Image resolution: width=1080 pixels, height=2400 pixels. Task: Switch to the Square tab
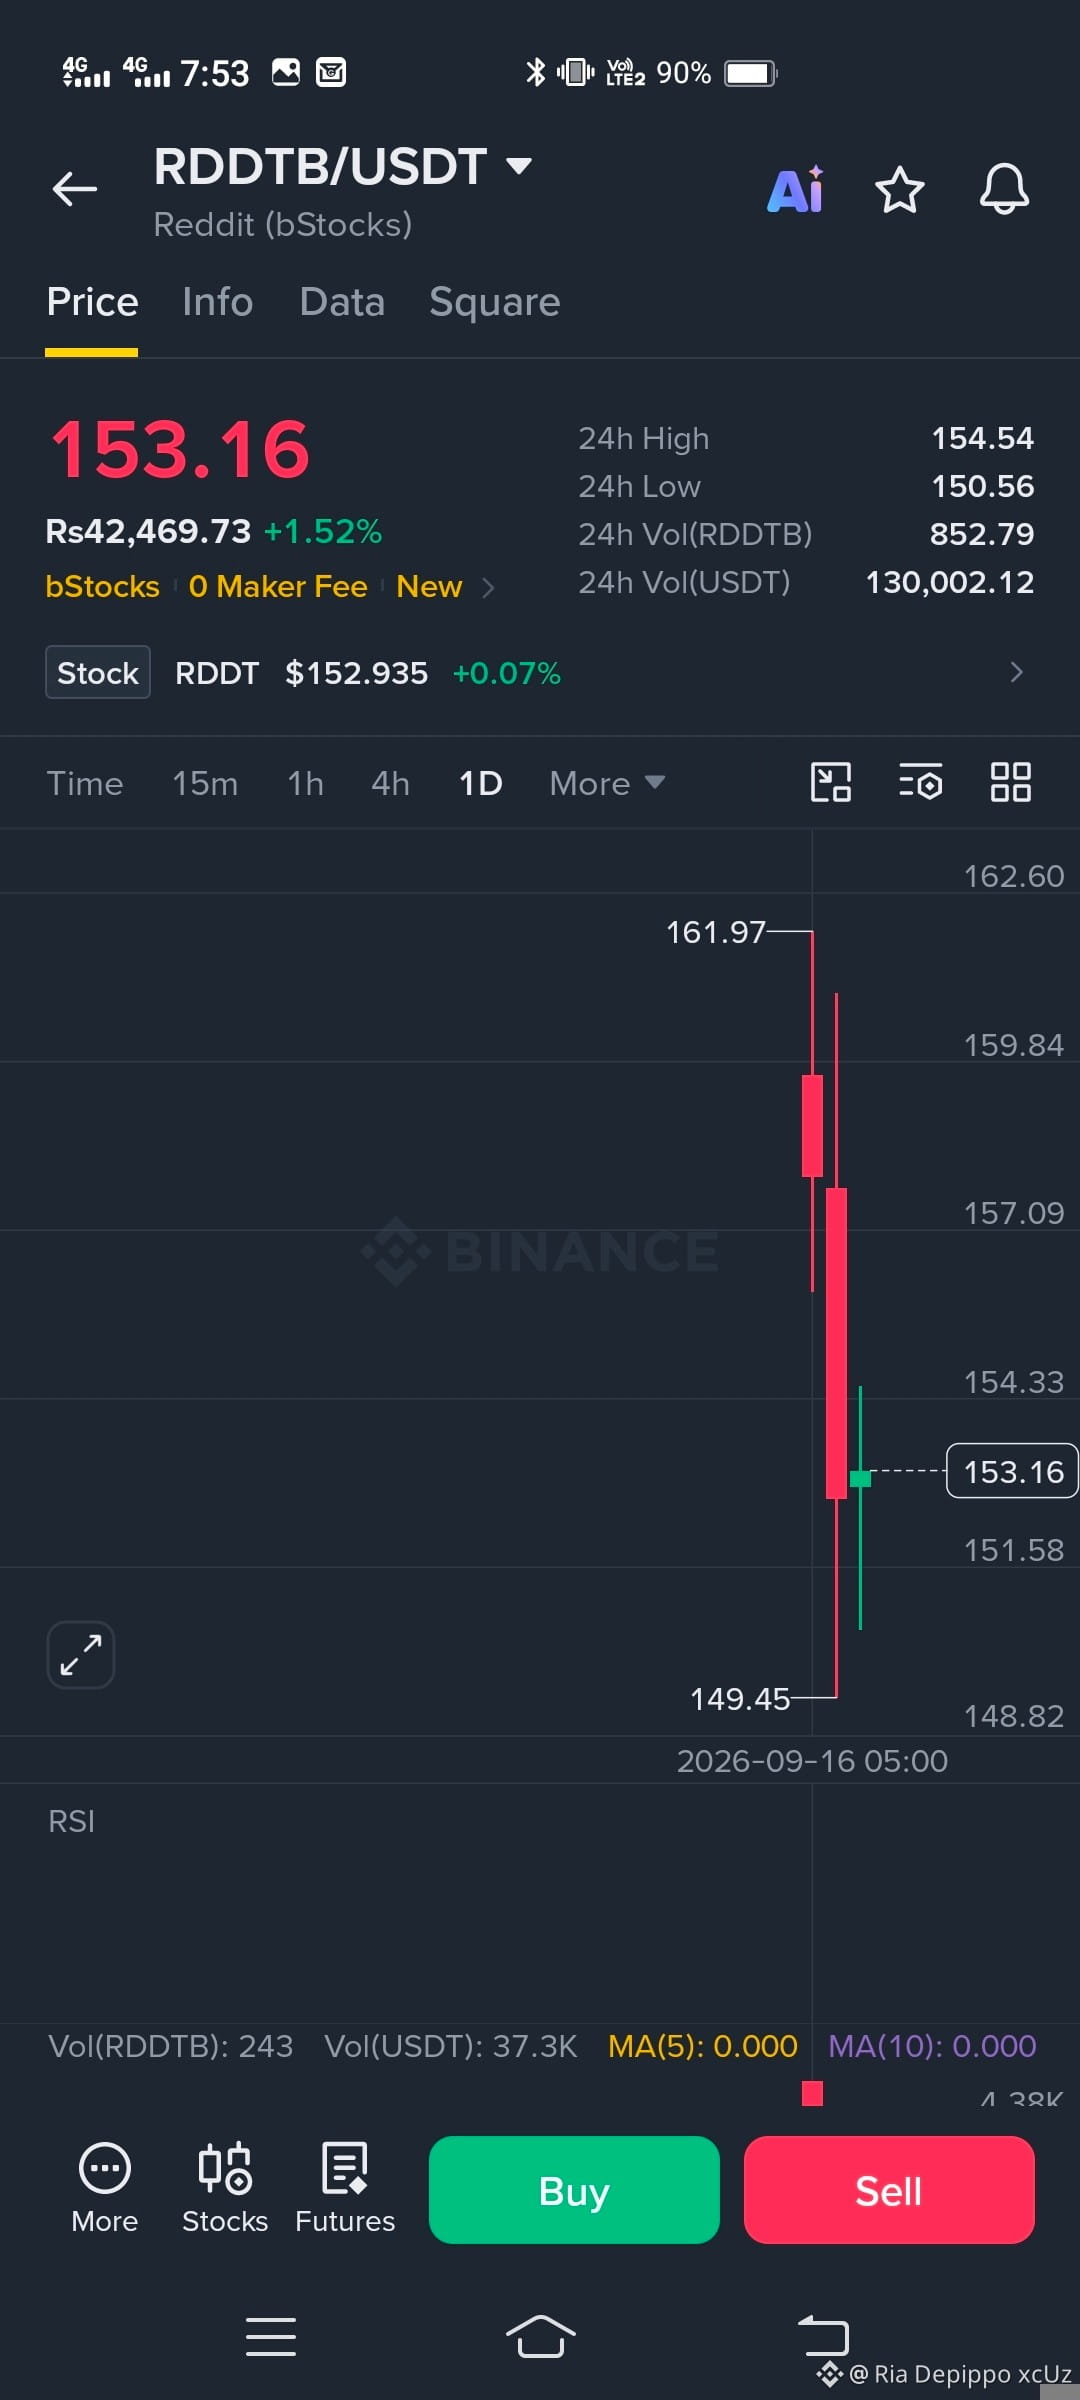(494, 302)
